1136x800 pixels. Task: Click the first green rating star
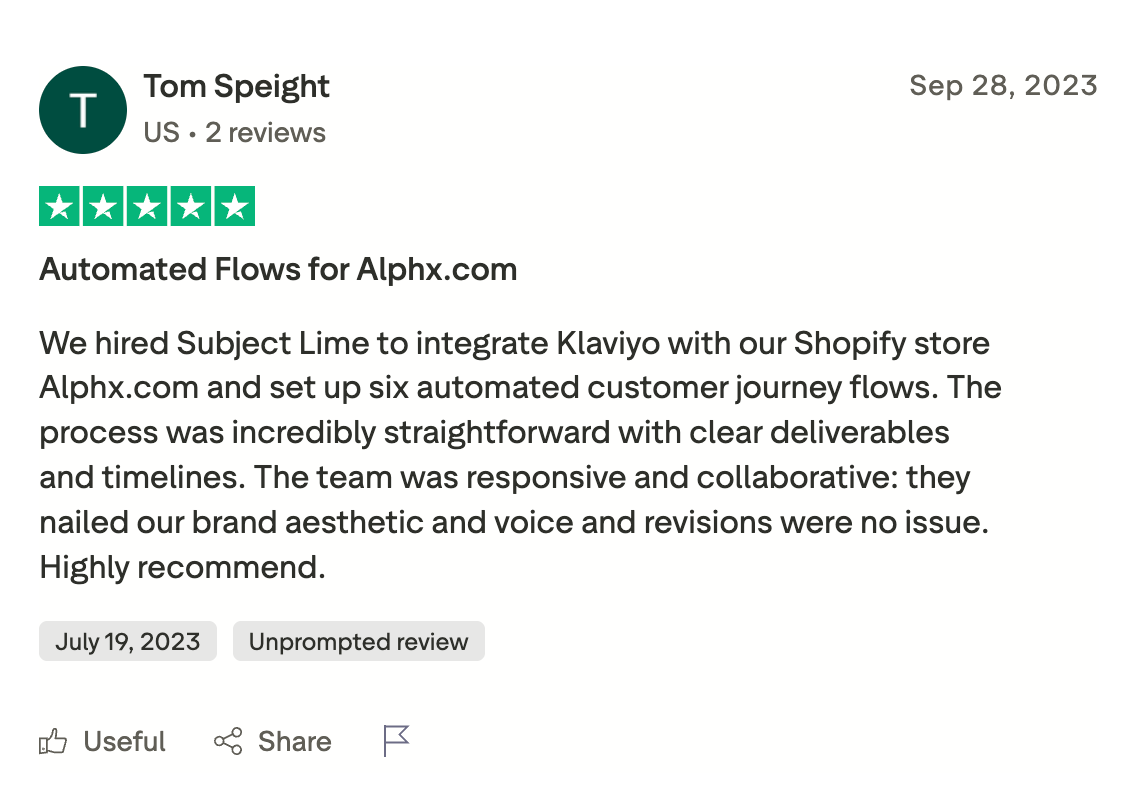(x=61, y=207)
